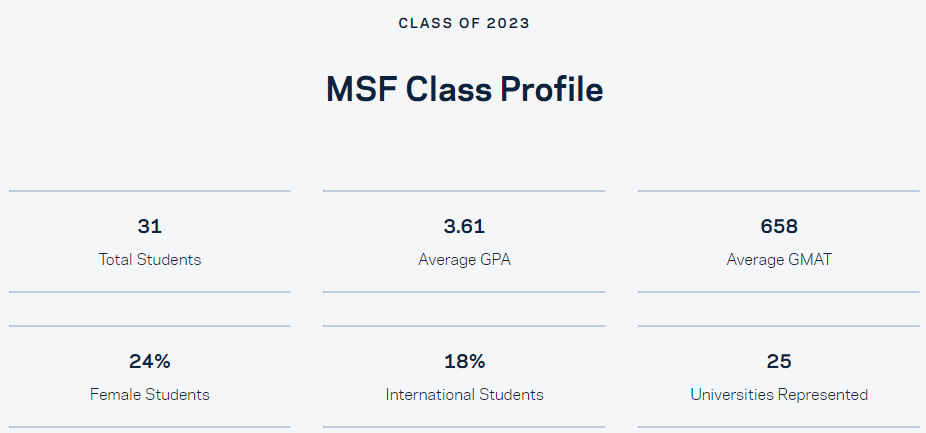Screen dimensions: 926x433
Task: Click the 25 universities number
Action: click(779, 361)
